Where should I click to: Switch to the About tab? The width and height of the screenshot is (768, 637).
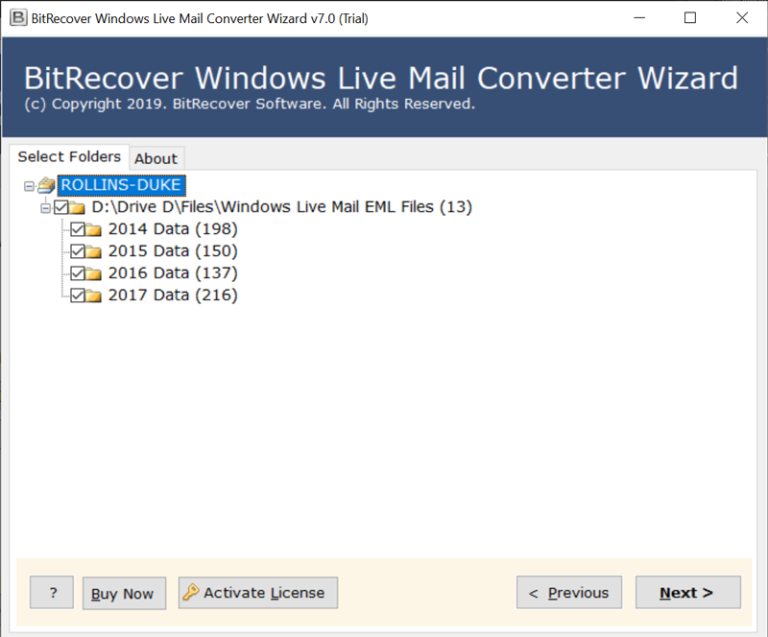tap(156, 158)
